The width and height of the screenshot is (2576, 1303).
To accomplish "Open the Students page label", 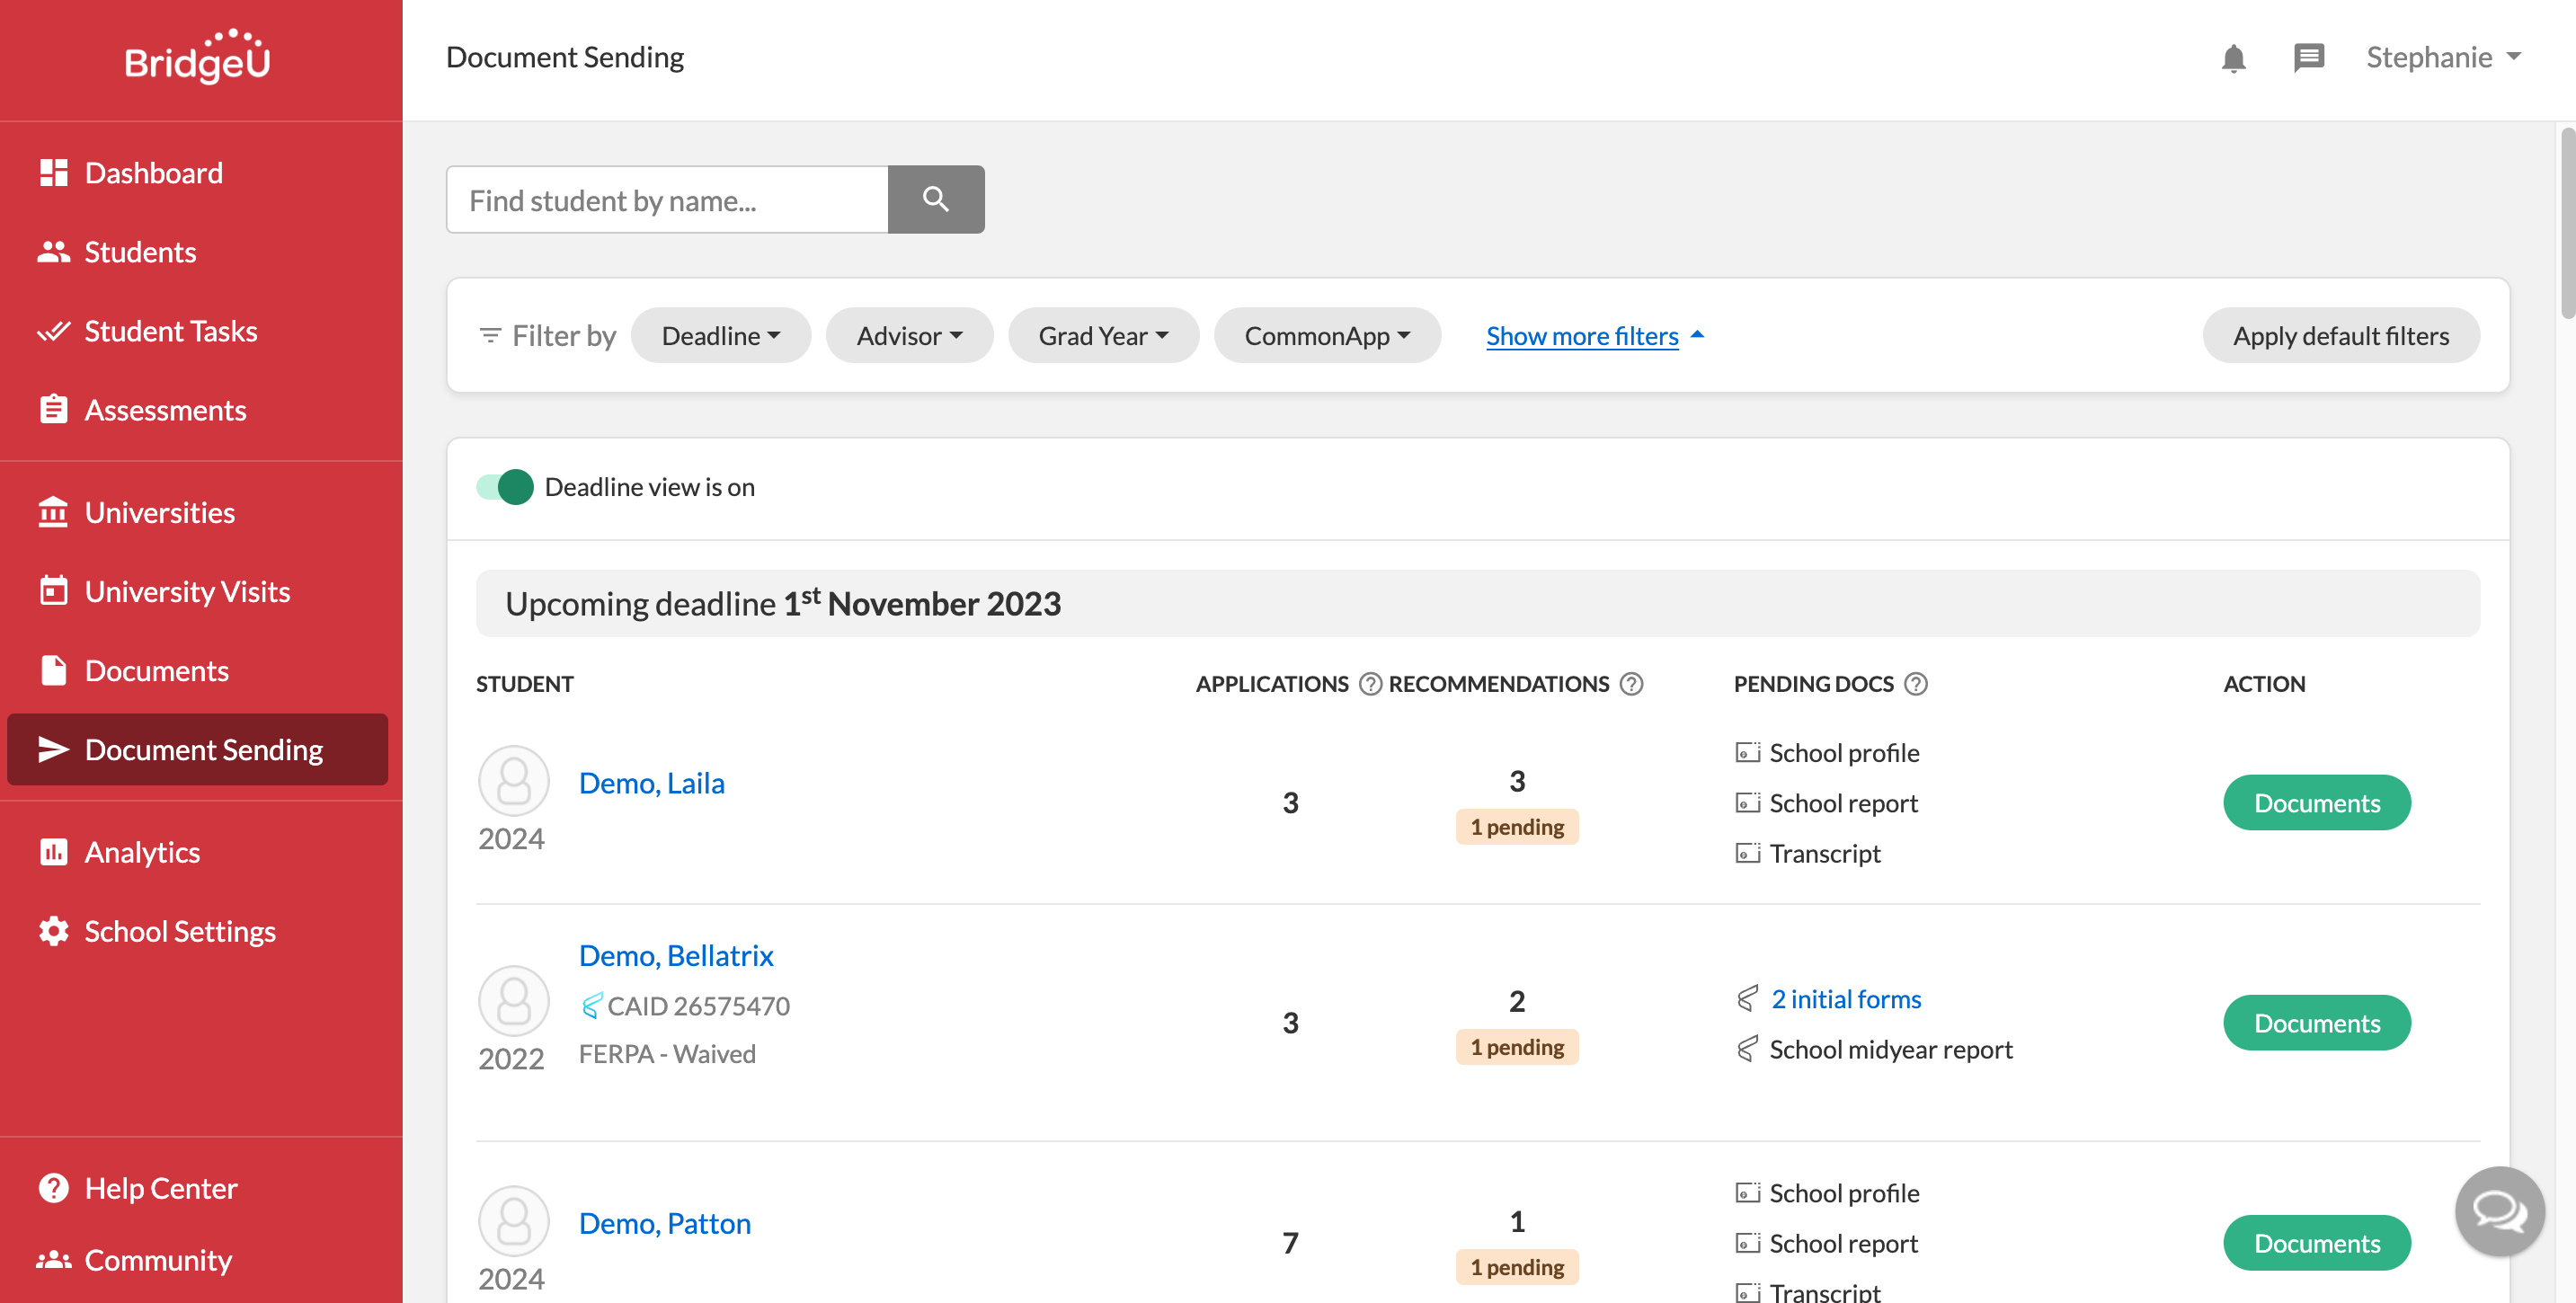I will coord(140,252).
